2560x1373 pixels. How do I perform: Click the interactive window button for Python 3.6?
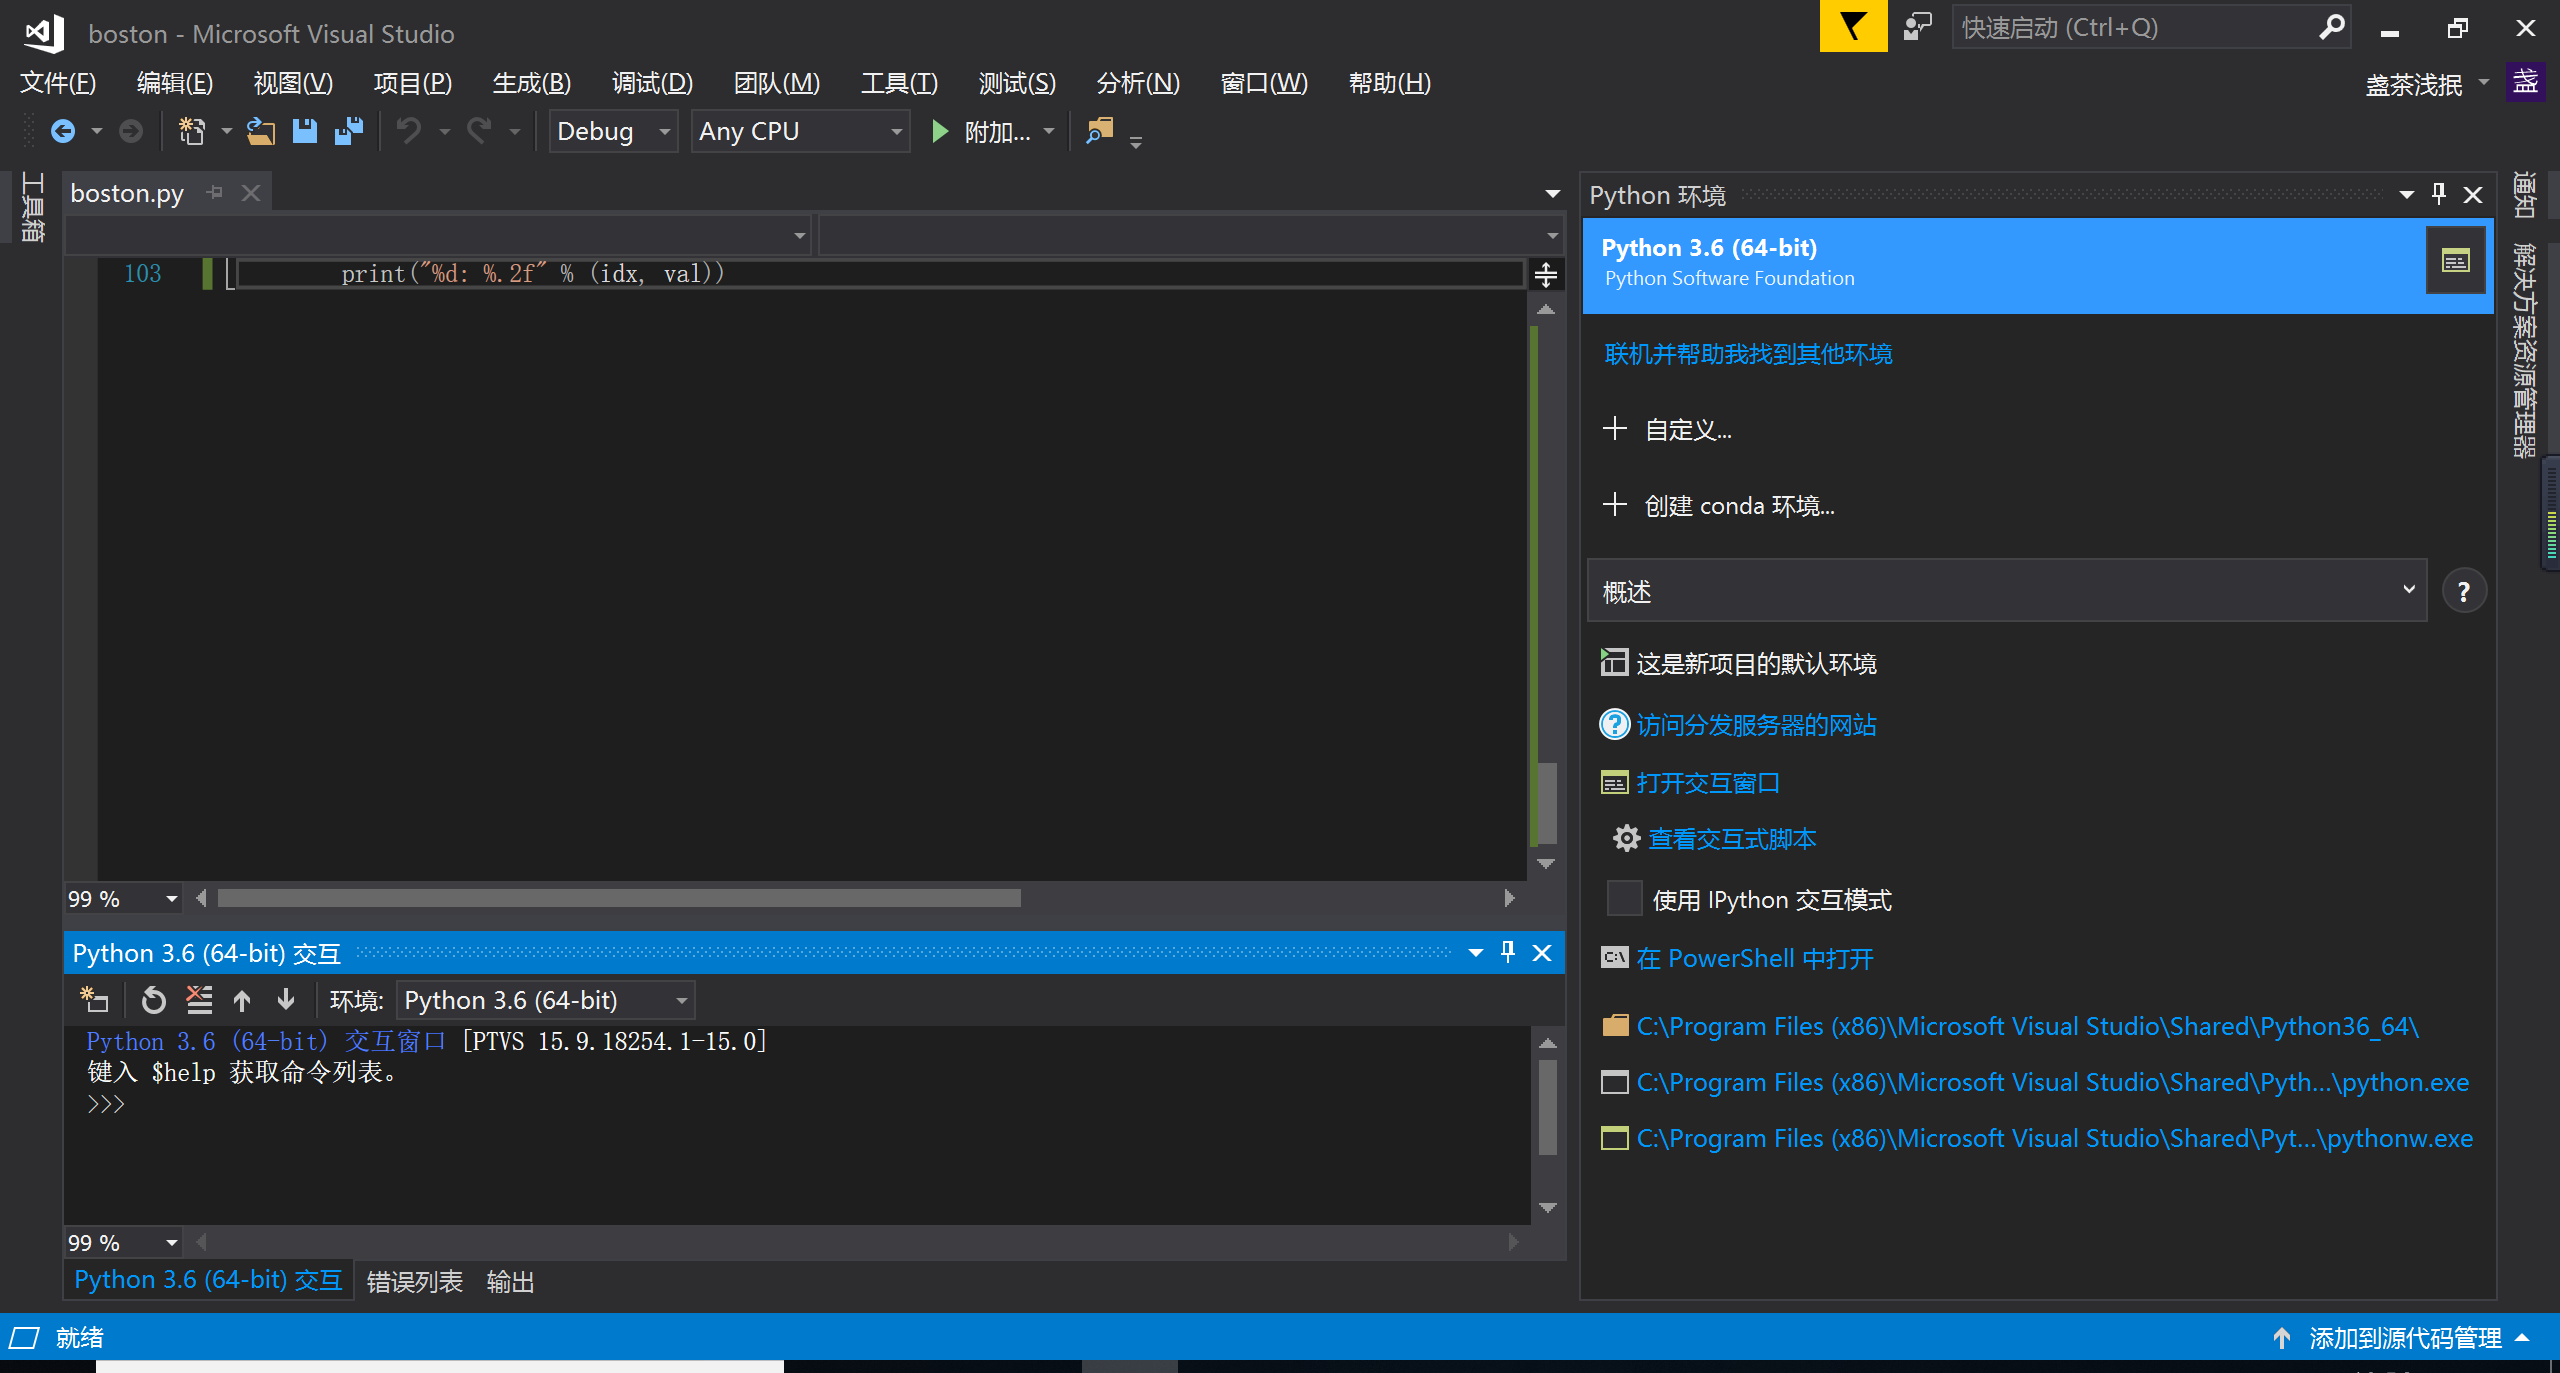2455,261
